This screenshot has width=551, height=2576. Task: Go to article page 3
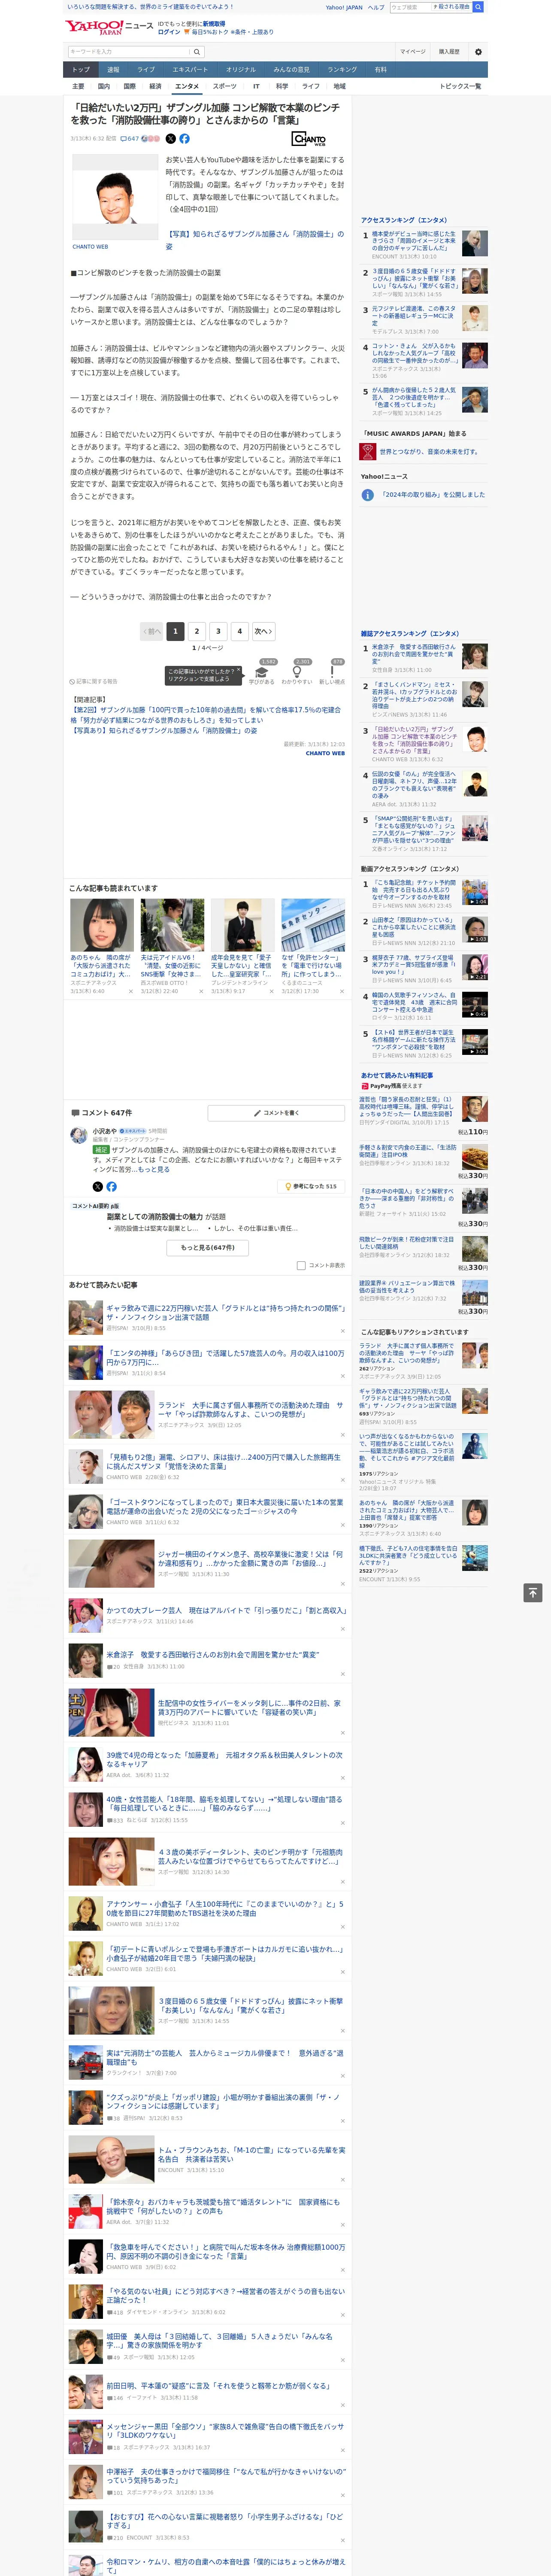coord(218,631)
